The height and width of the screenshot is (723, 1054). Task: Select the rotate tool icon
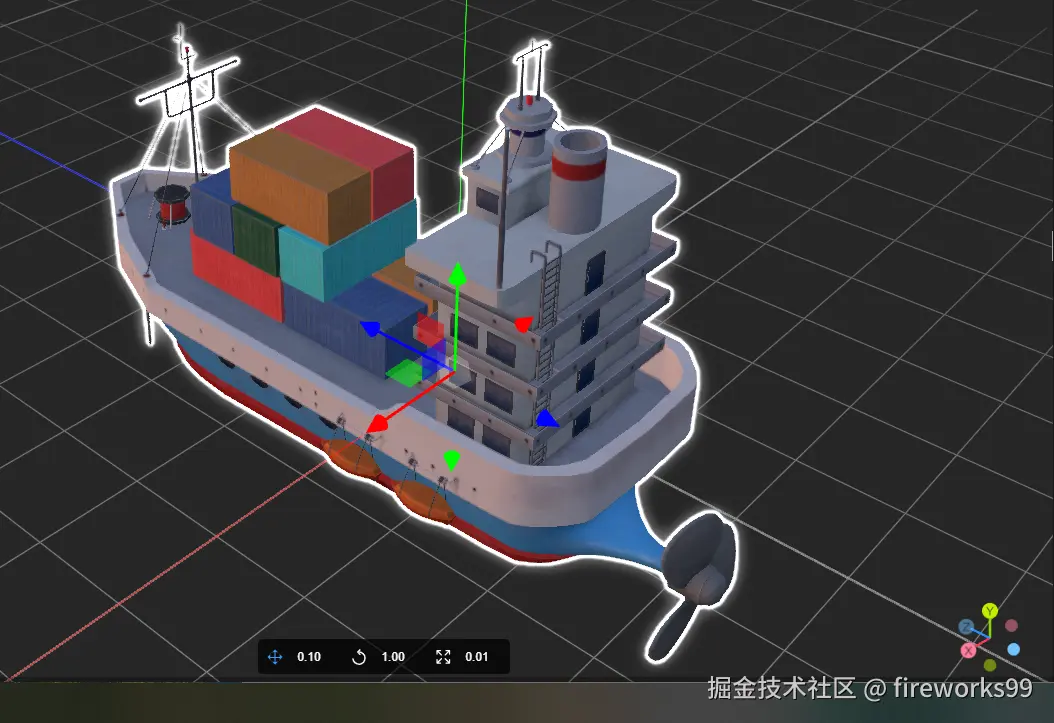(359, 657)
